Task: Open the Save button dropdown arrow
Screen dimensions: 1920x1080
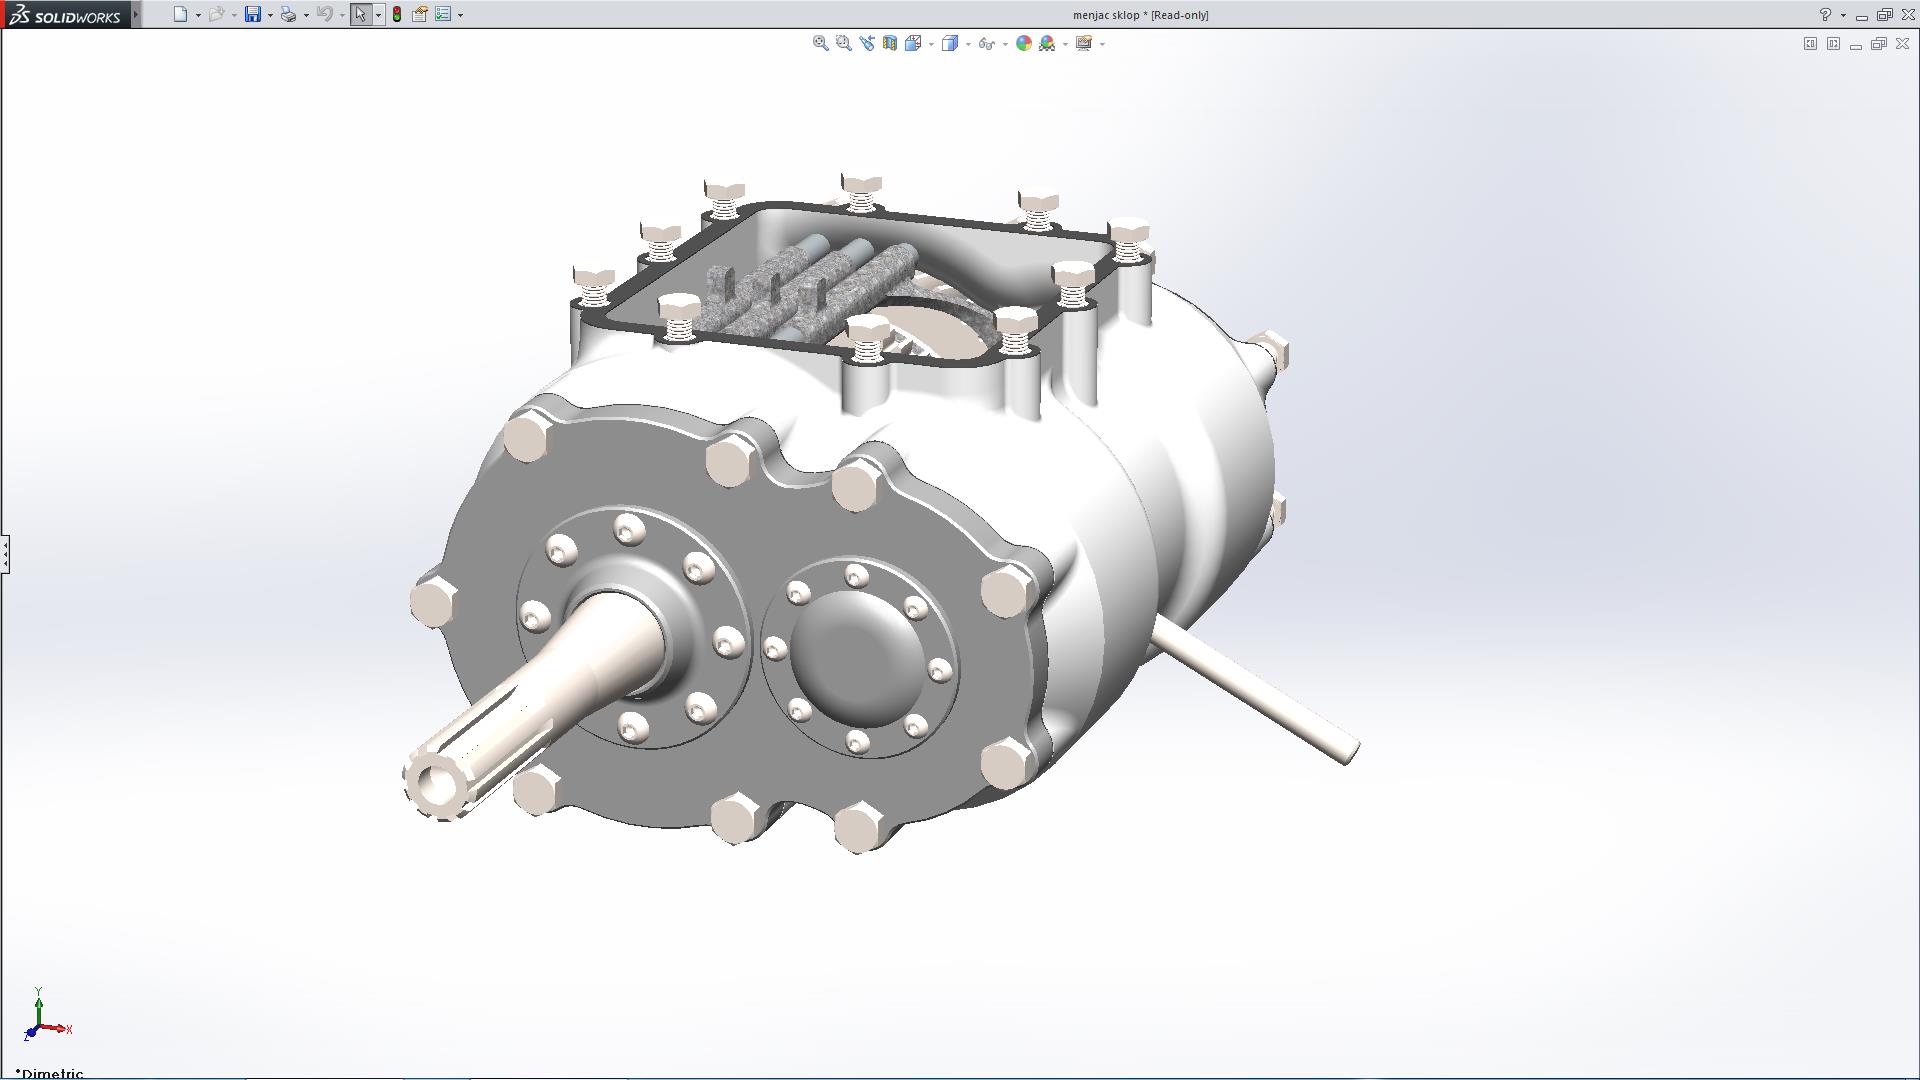Action: pos(270,15)
